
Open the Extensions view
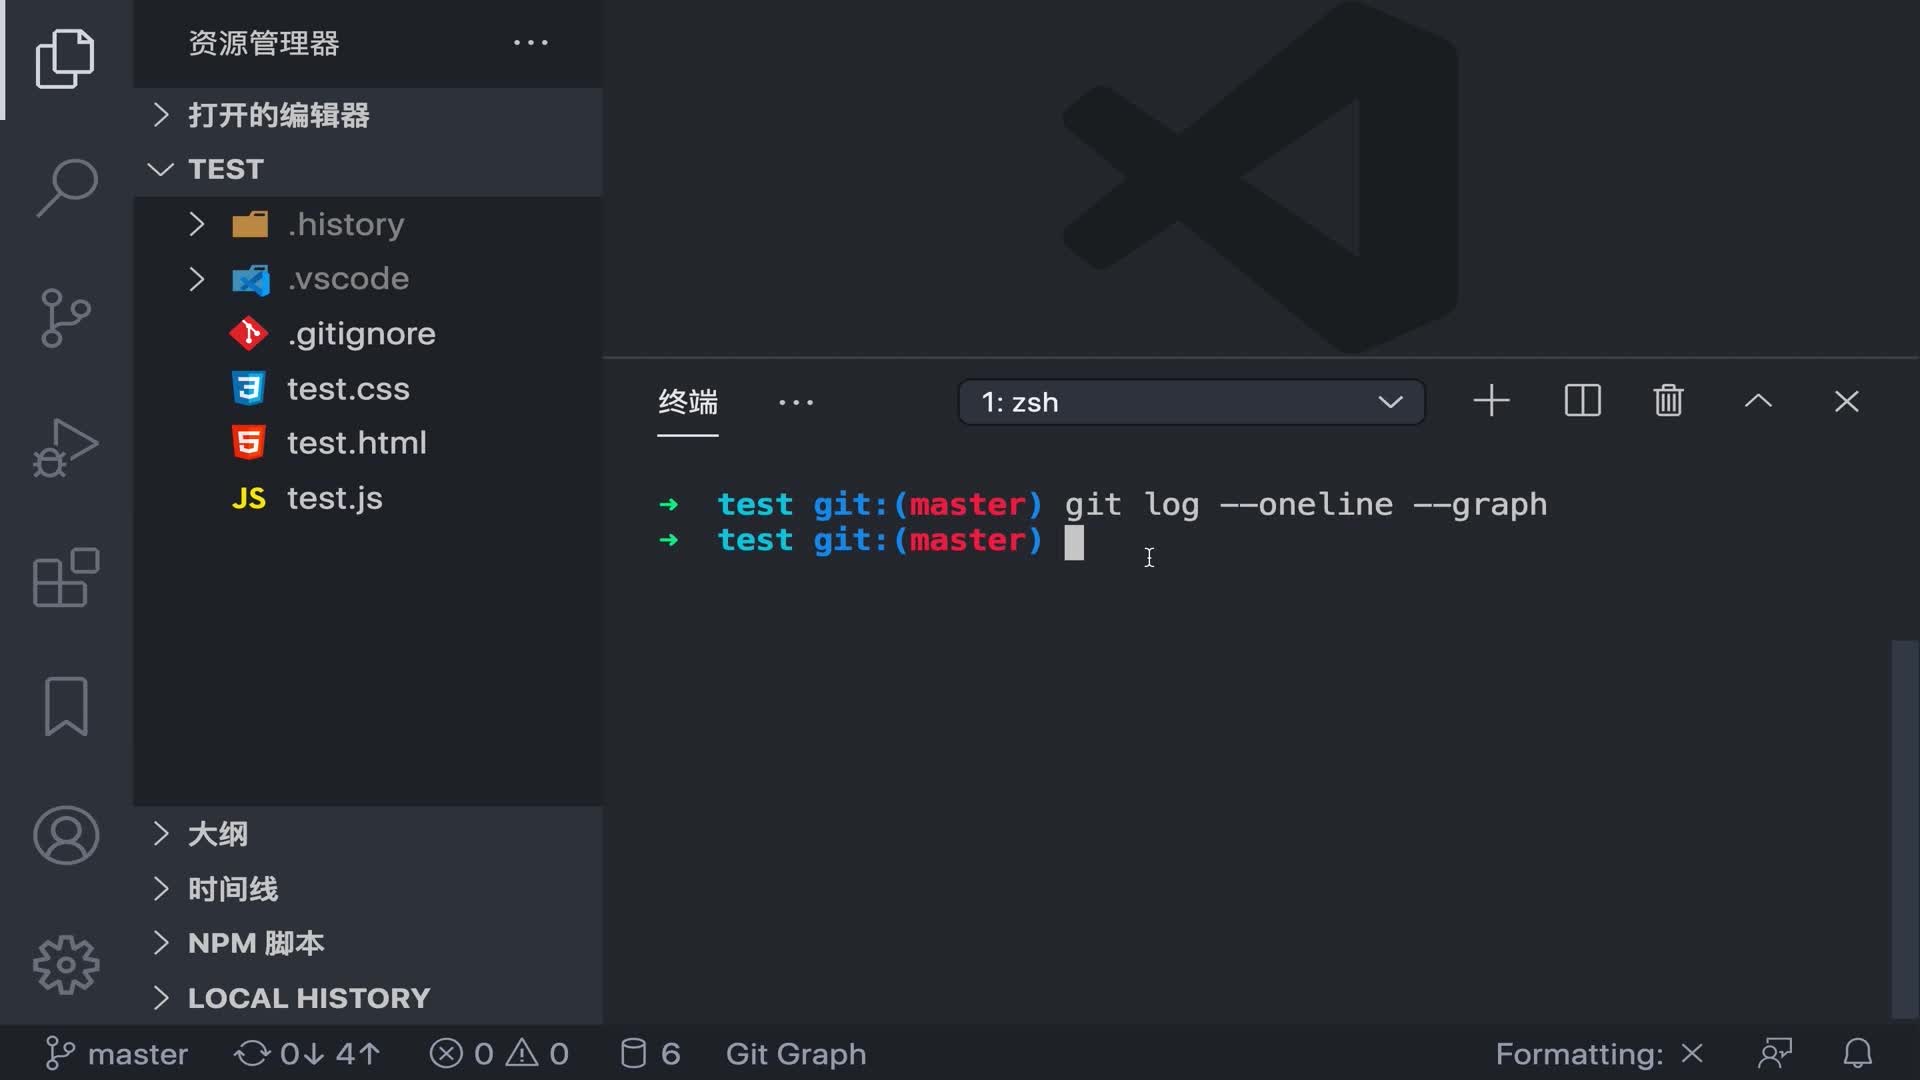66,577
